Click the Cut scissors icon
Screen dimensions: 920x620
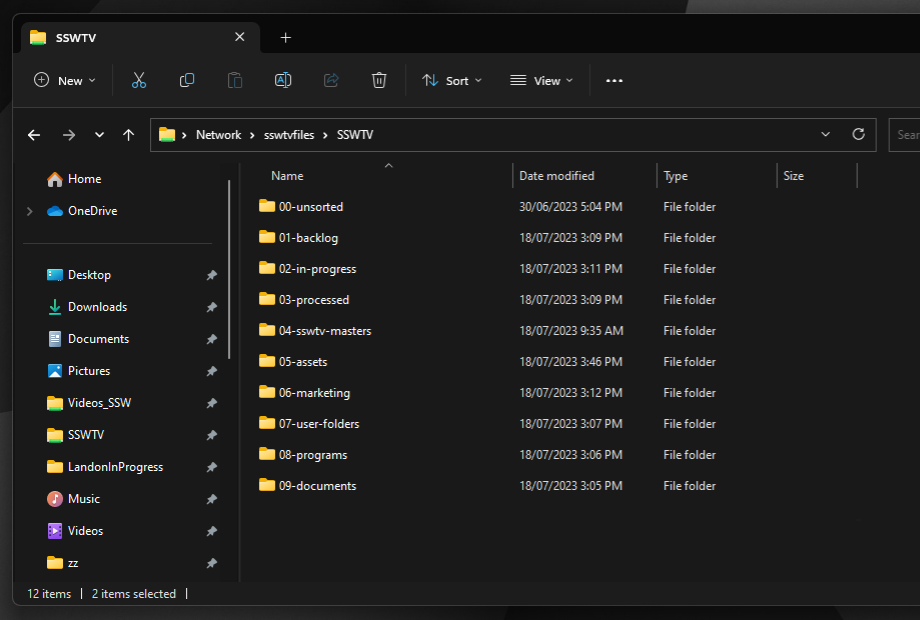139,80
